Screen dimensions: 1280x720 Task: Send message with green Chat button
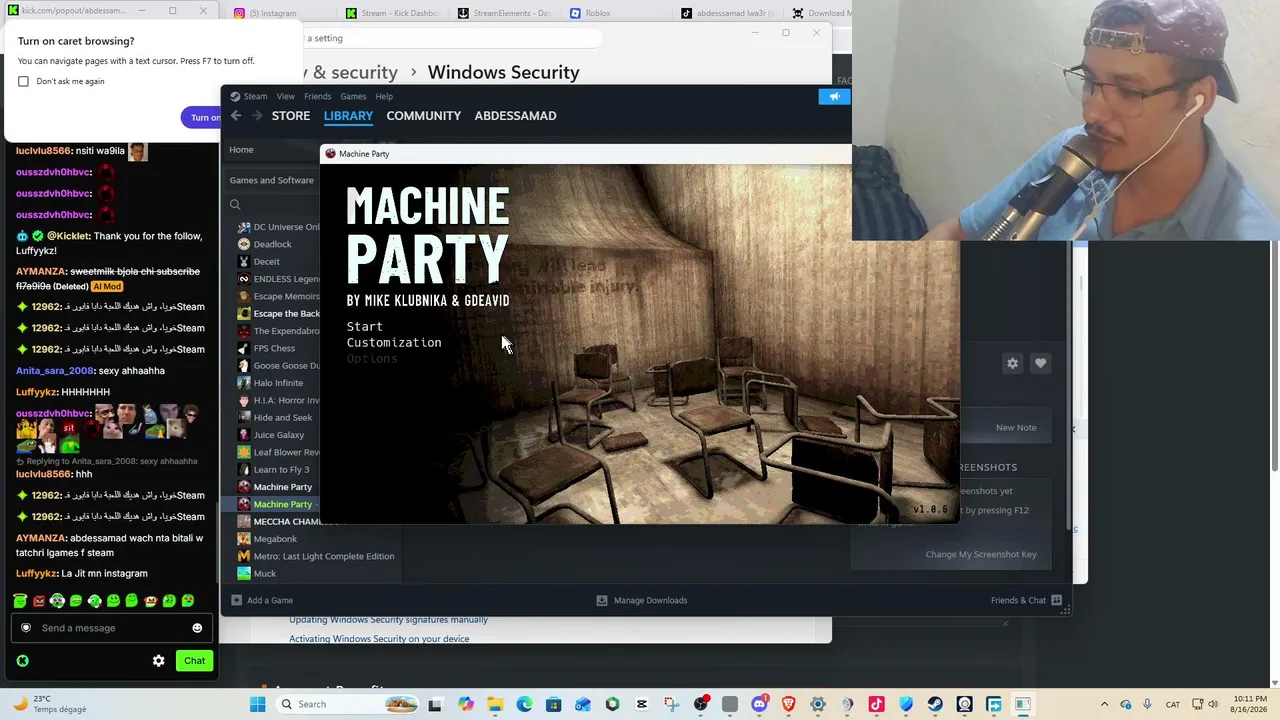(x=194, y=661)
